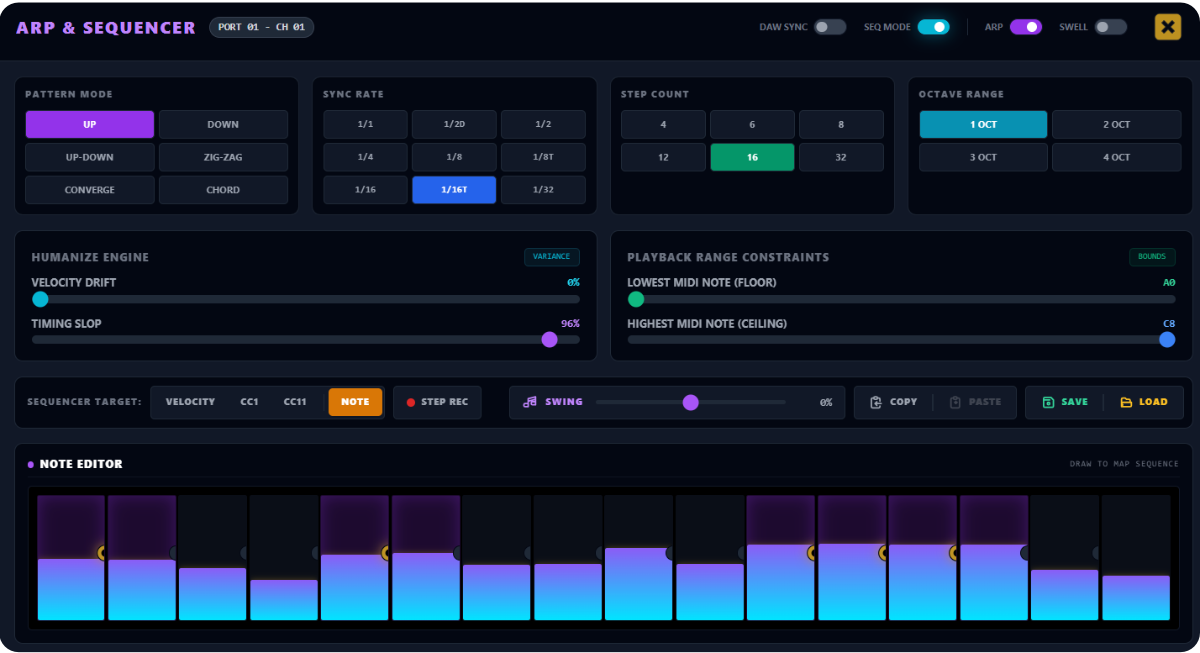Set step count to 12
The height and width of the screenshot is (653, 1200).
click(x=663, y=157)
